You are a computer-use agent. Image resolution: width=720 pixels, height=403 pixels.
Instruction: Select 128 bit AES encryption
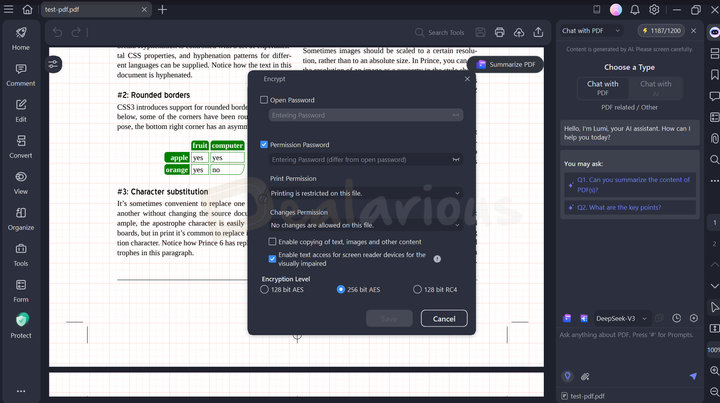click(x=264, y=289)
